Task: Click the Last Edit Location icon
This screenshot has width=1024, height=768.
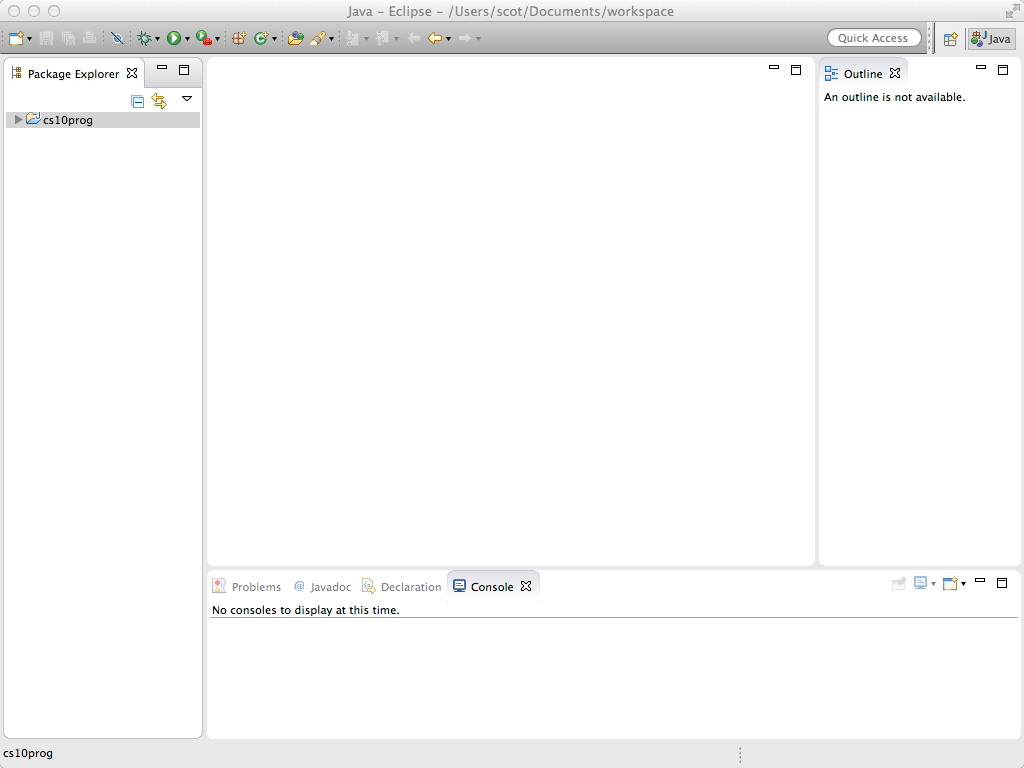Action: coord(413,39)
